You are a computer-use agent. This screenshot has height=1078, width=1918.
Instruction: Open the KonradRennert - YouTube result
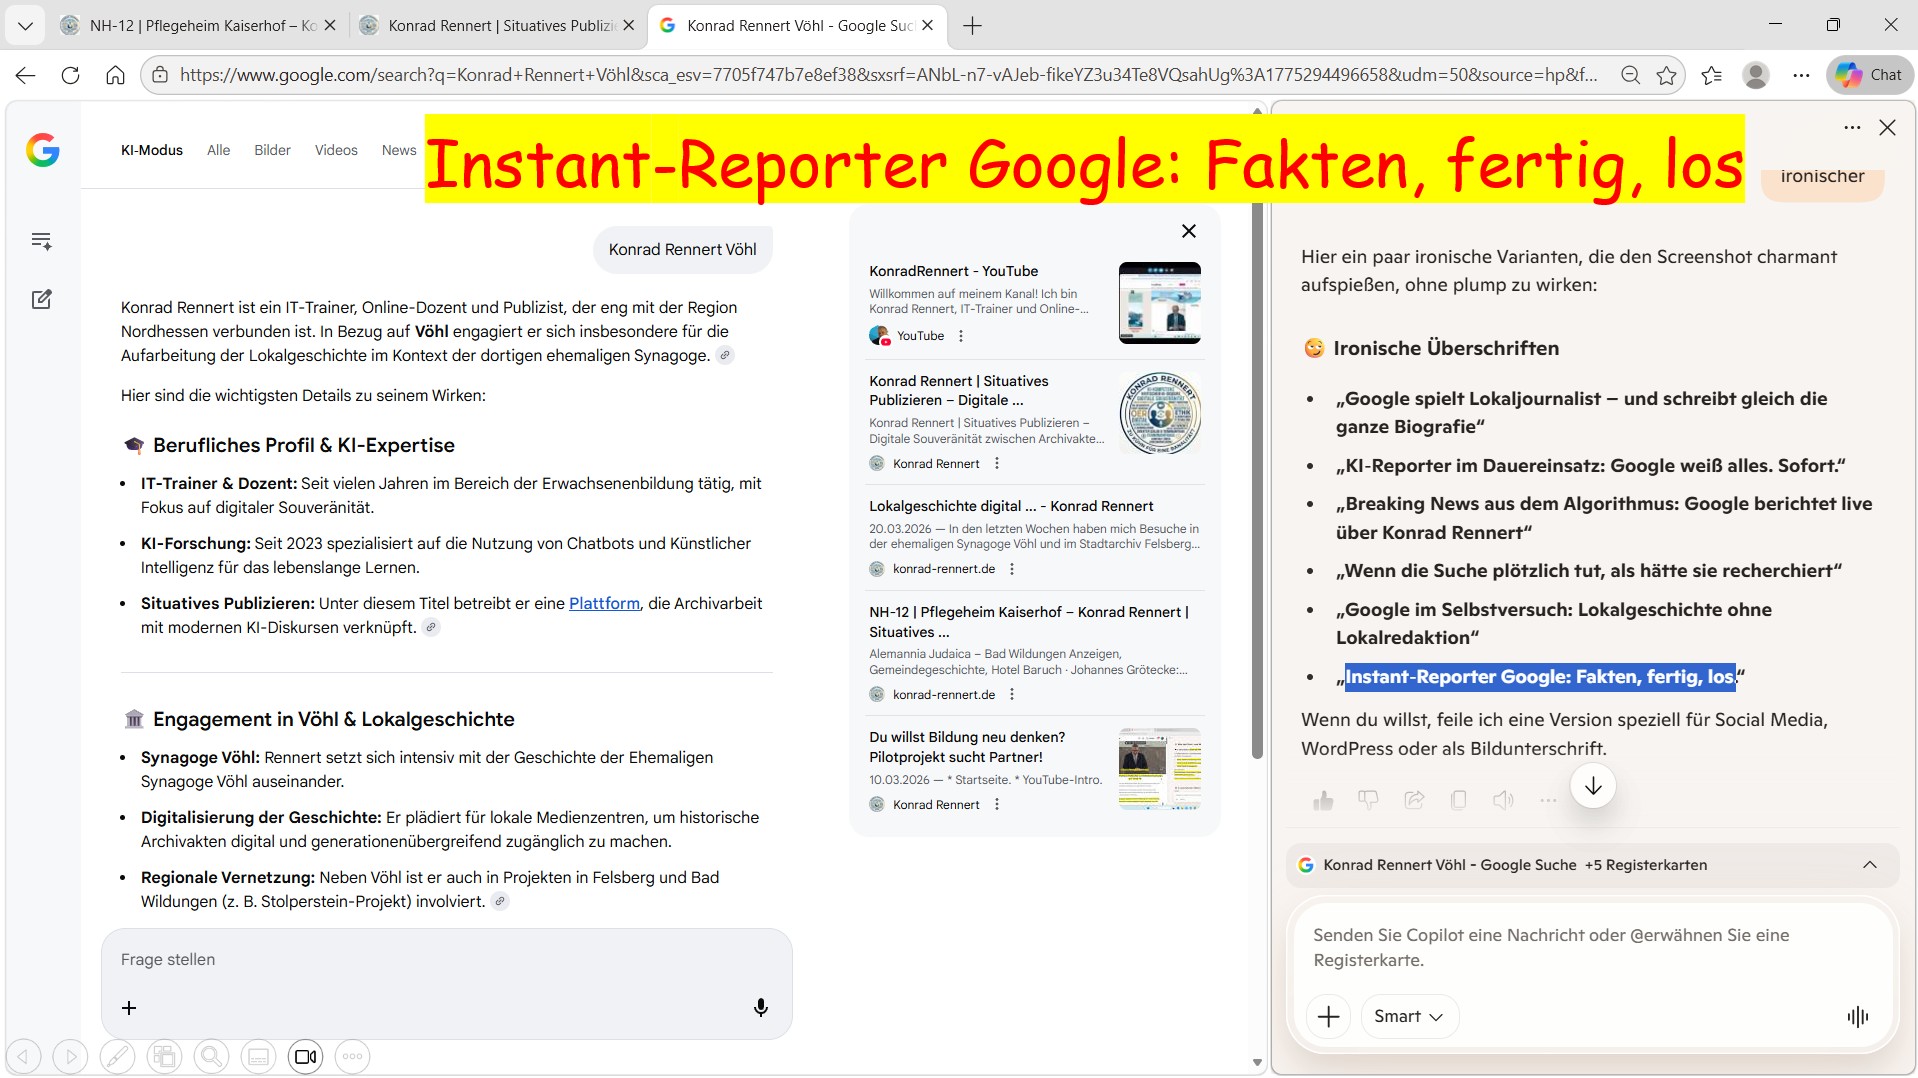[953, 271]
